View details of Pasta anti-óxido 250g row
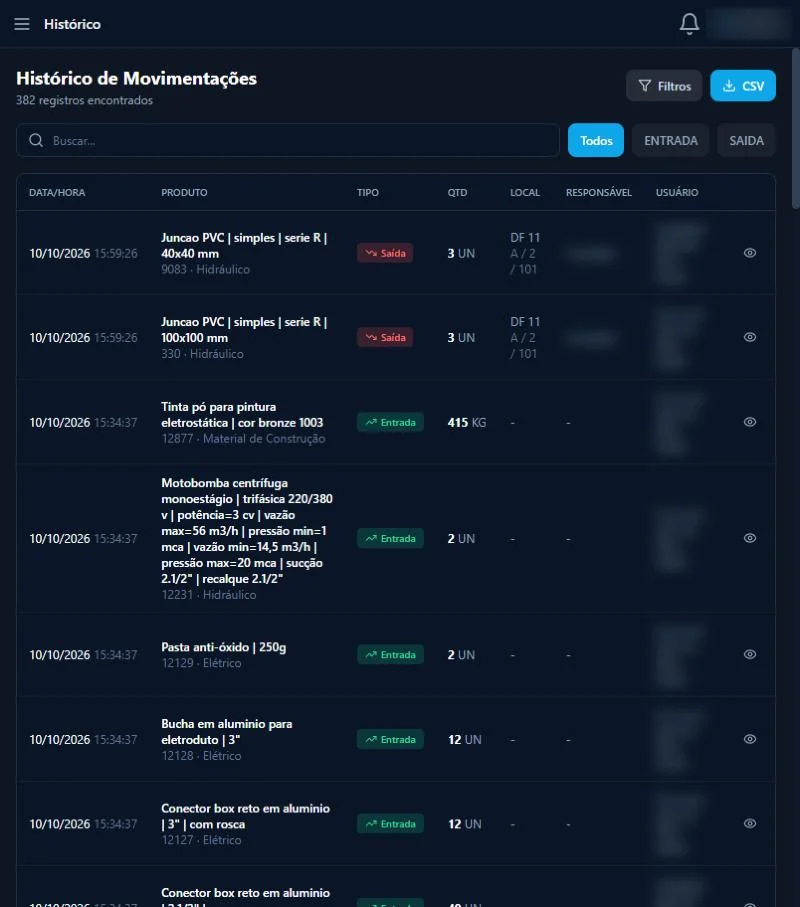 (x=750, y=654)
